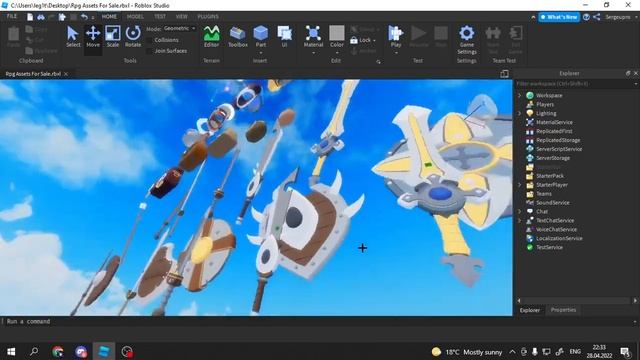The width and height of the screenshot is (640, 360).
Task: Expand the TextChatService tree node
Action: pyautogui.click(x=520, y=220)
